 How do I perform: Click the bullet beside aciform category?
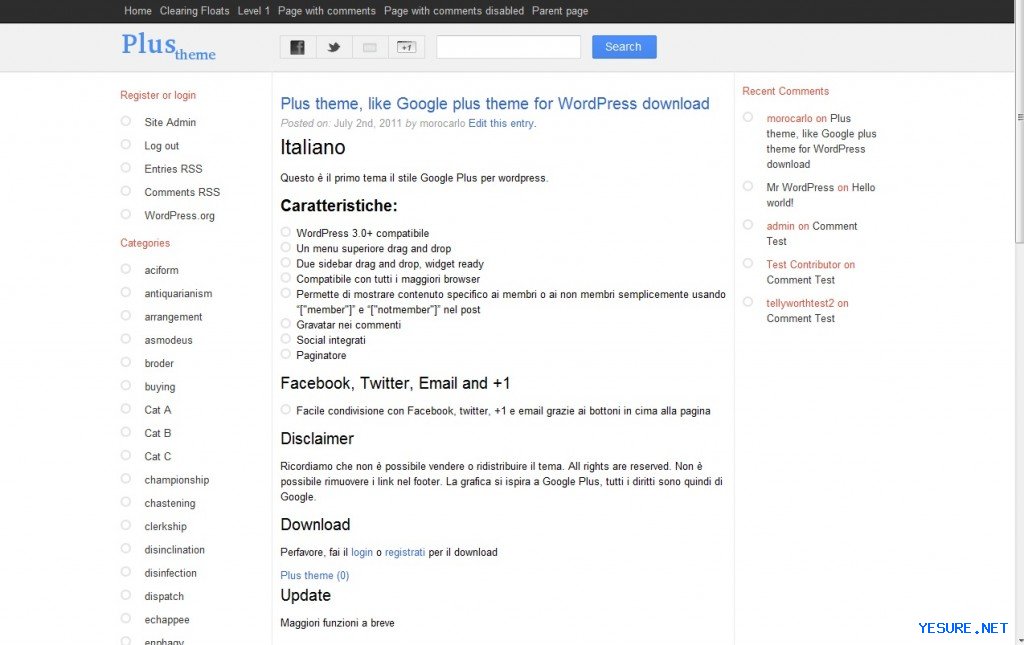click(126, 269)
